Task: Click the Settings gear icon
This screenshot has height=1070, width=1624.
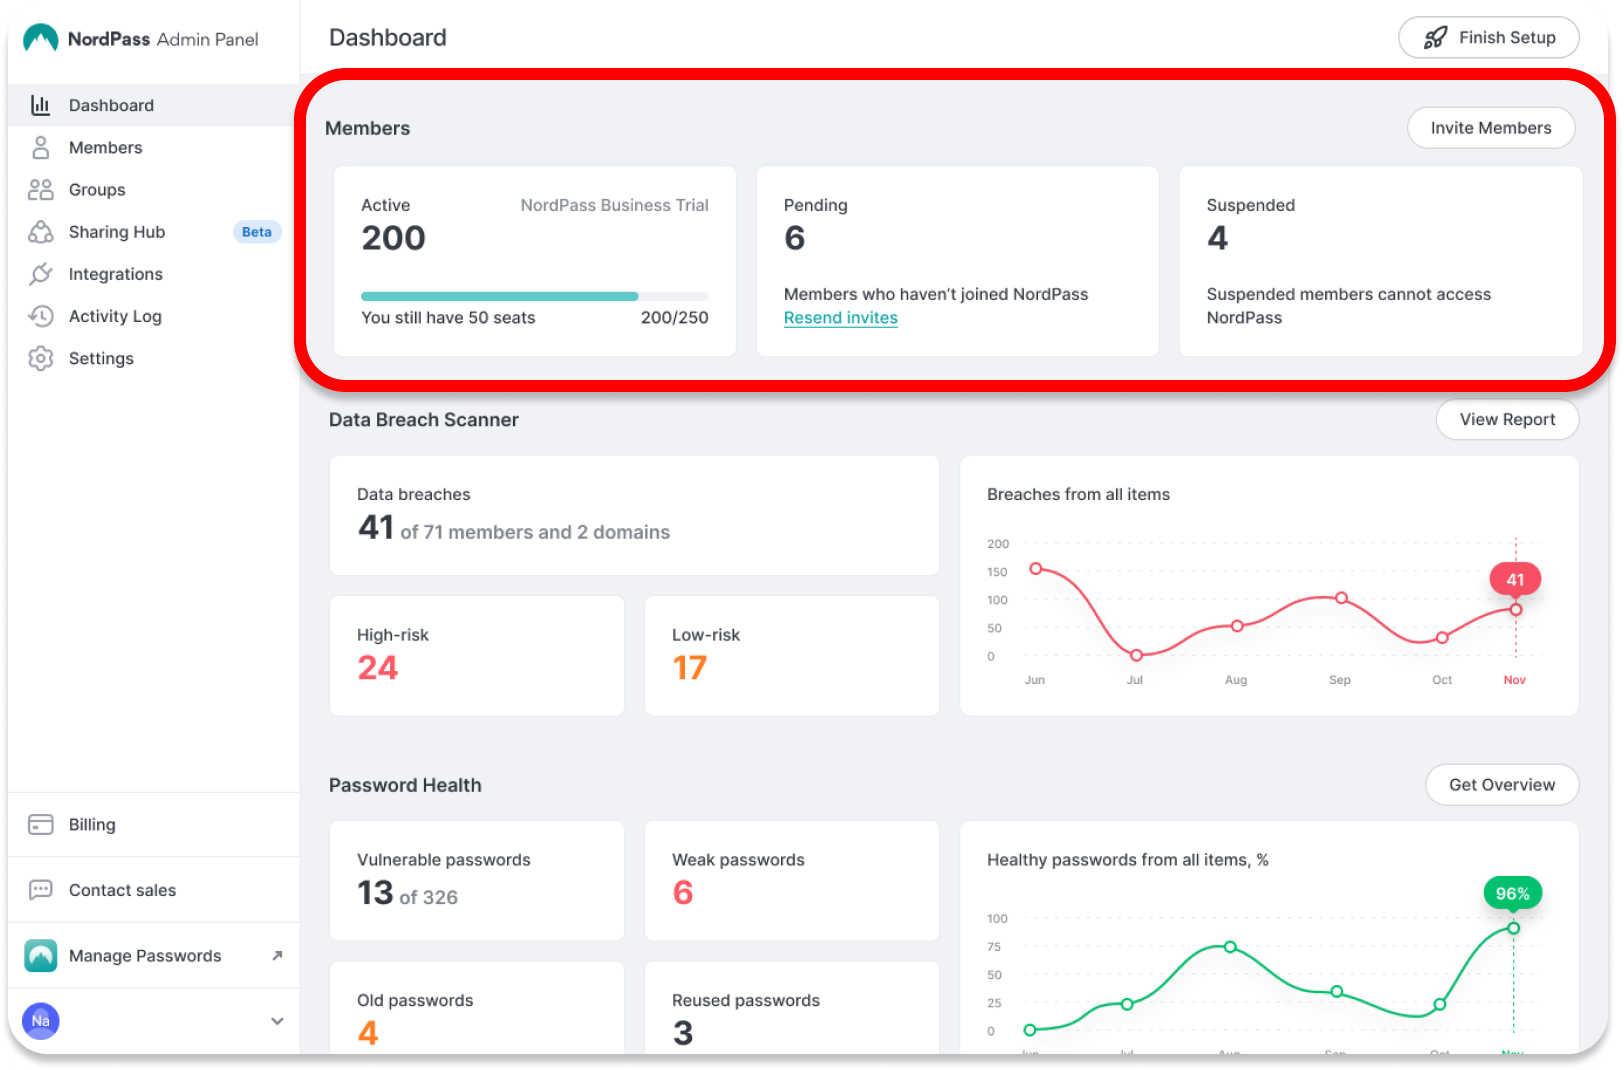Action: tap(40, 358)
